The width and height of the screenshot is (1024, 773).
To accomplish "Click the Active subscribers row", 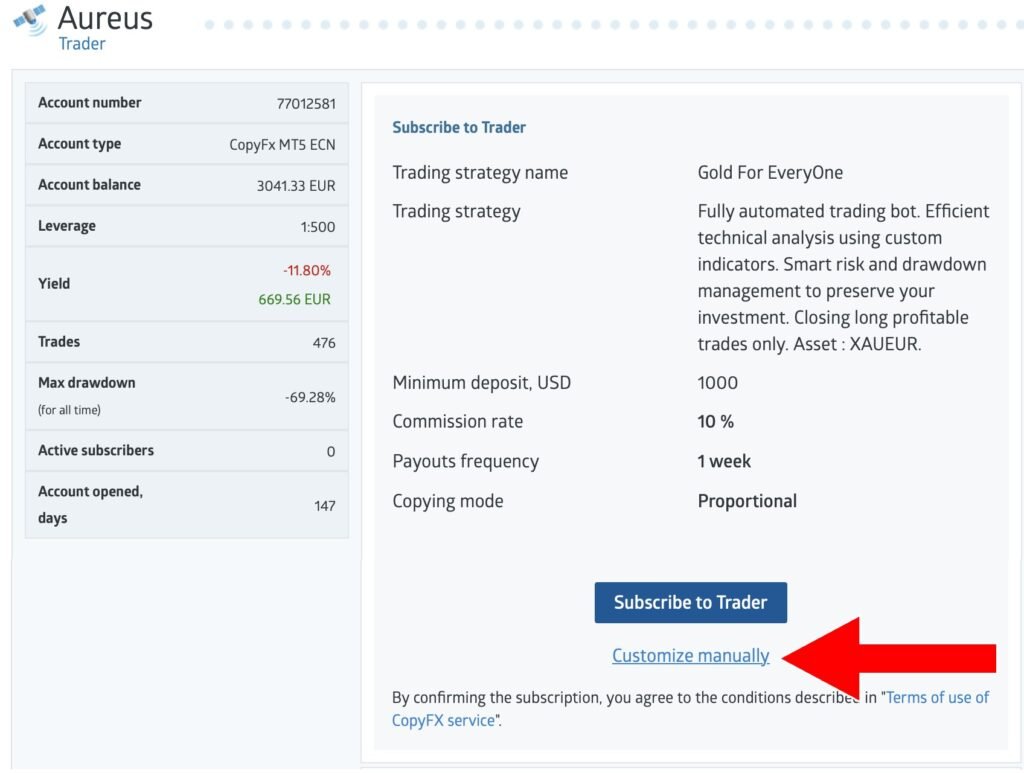I will pos(186,451).
